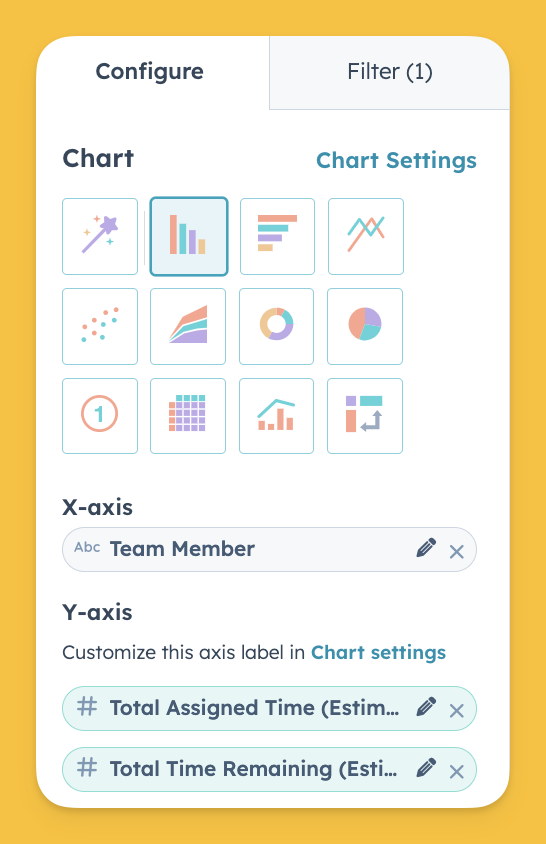Select the table grid chart type
The height and width of the screenshot is (844, 546).
188,416
